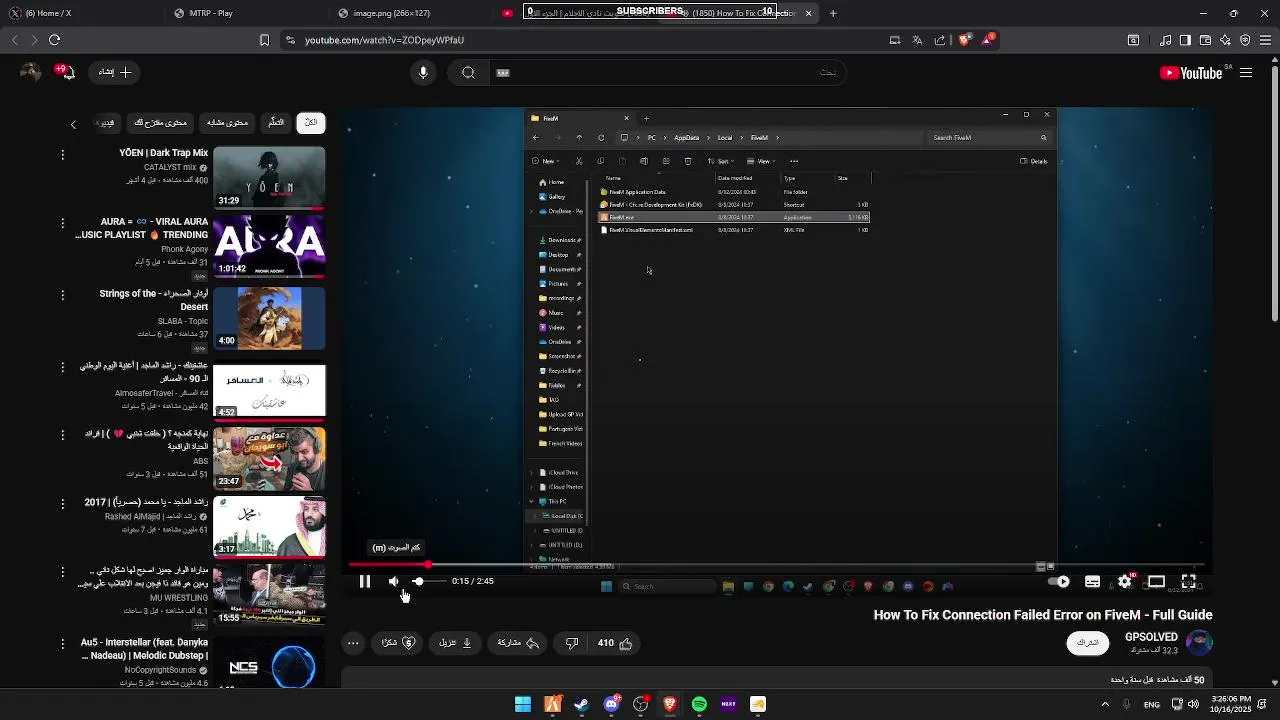The height and width of the screenshot is (720, 1280).
Task: Start voice search with the microphone
Action: (423, 72)
